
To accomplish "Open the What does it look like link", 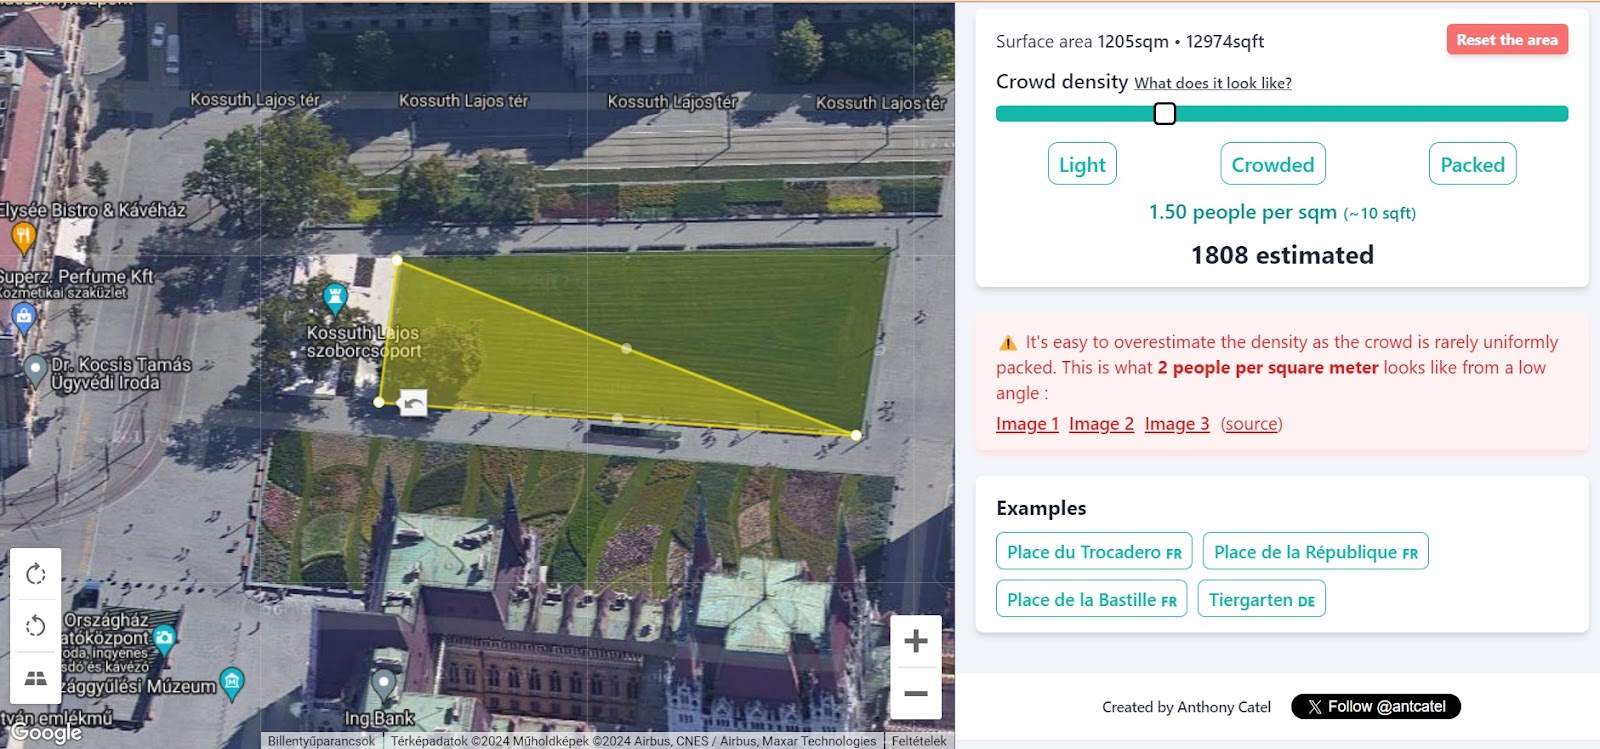I will (x=1213, y=83).
